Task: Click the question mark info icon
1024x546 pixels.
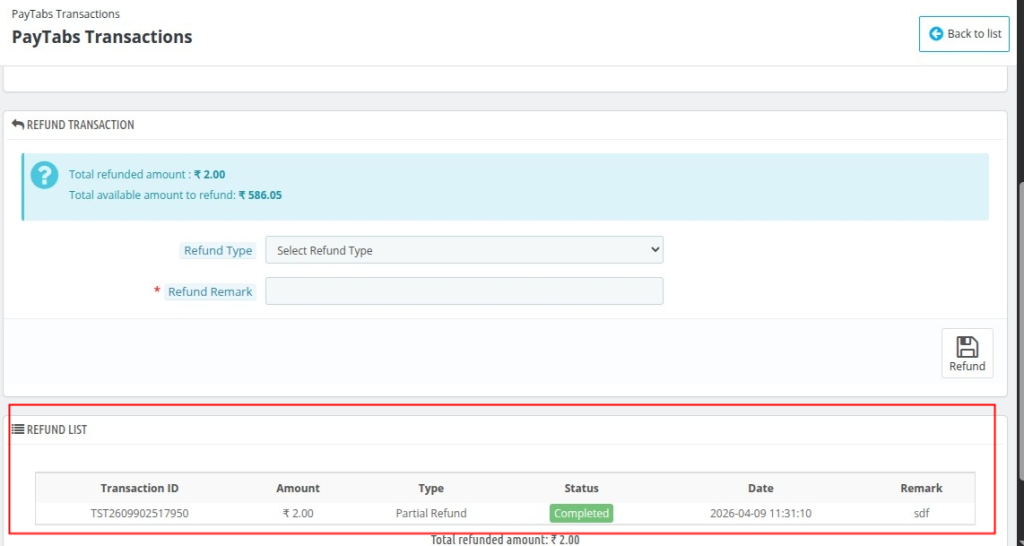Action: click(44, 175)
